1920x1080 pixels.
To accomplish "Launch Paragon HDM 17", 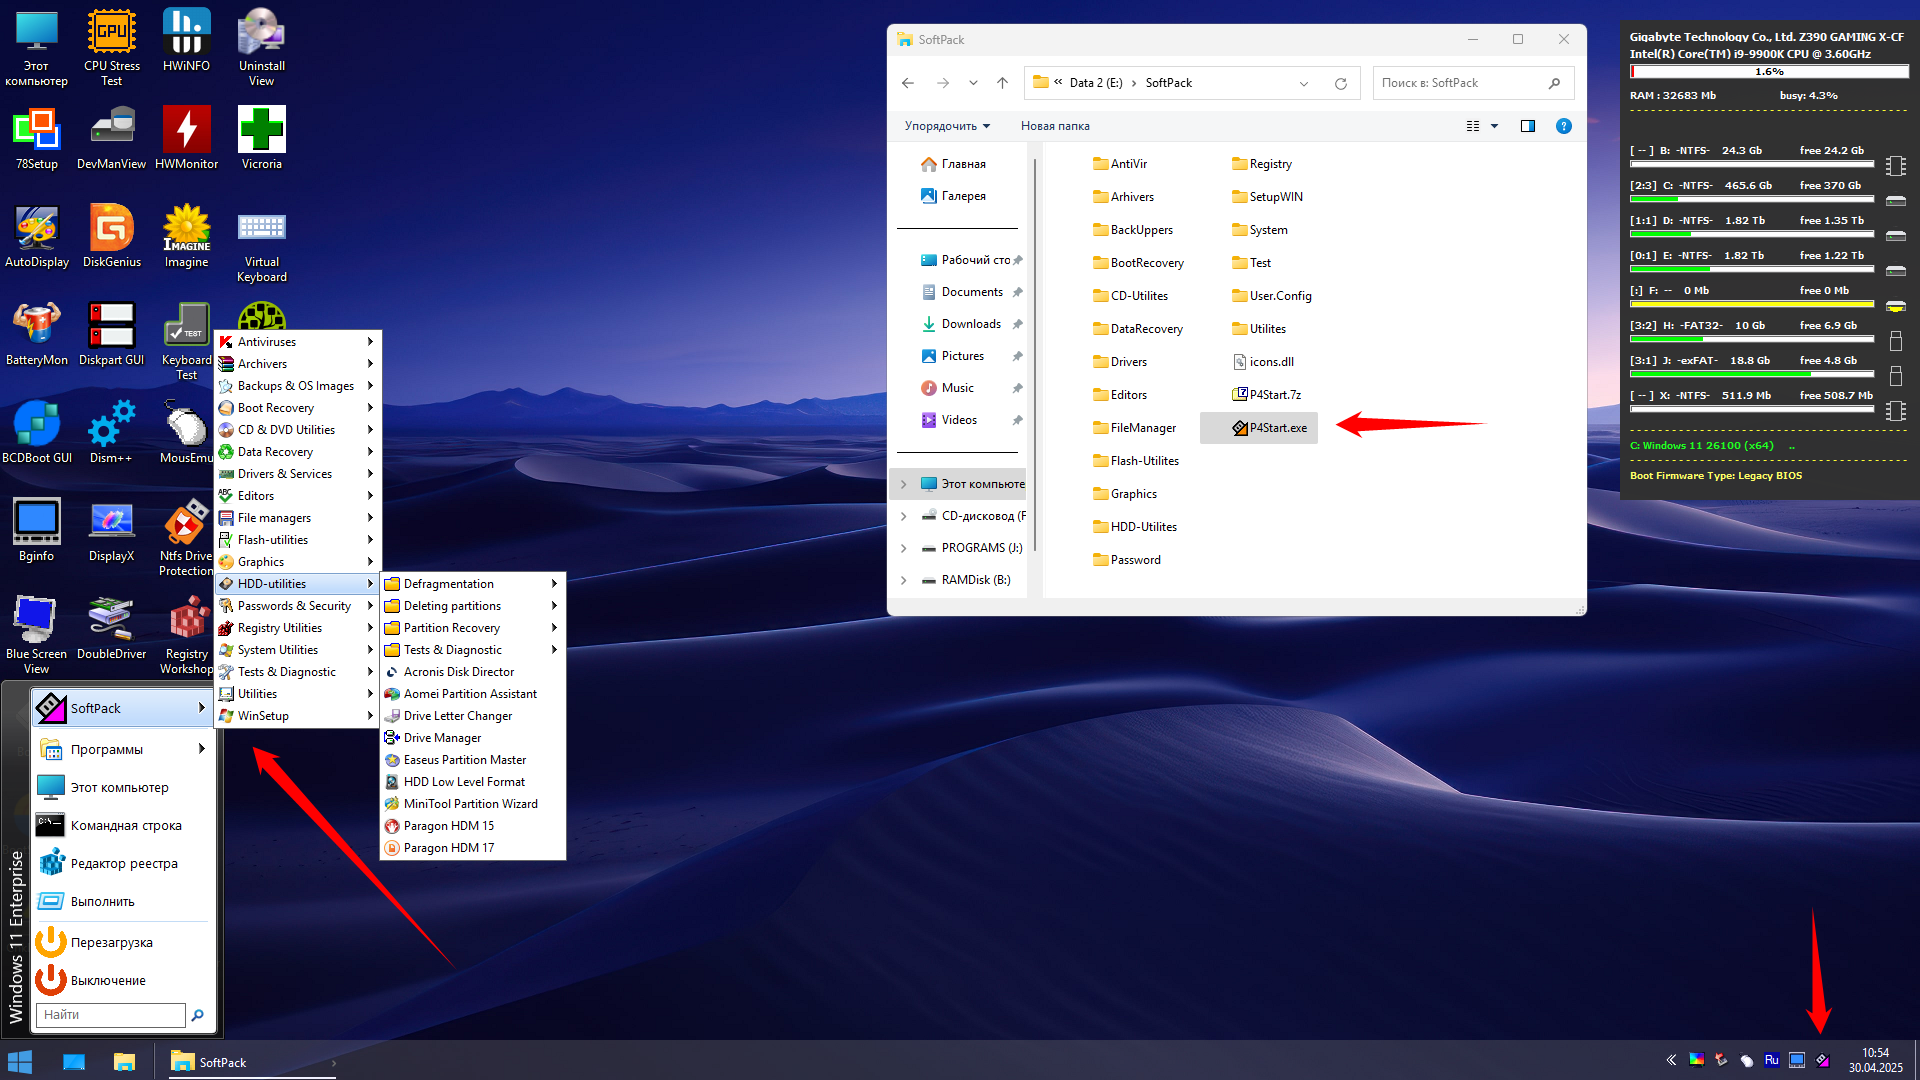I will [472, 848].
